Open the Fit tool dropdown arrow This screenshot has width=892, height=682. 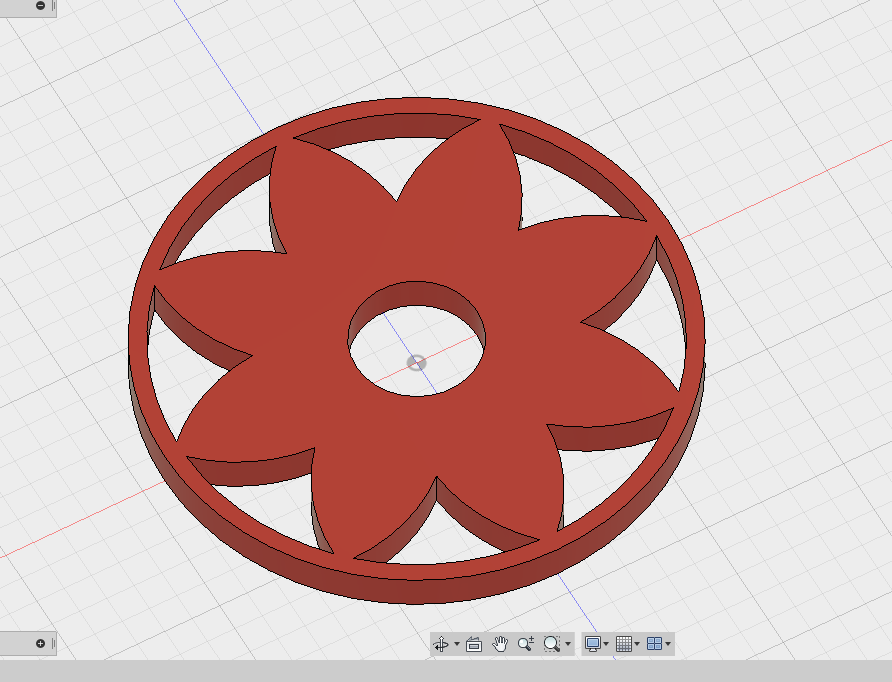tap(567, 644)
